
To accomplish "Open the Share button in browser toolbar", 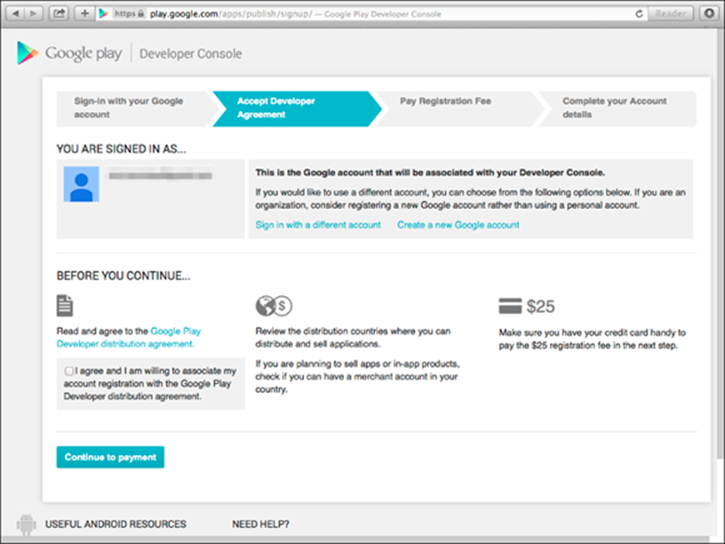I will pos(59,13).
